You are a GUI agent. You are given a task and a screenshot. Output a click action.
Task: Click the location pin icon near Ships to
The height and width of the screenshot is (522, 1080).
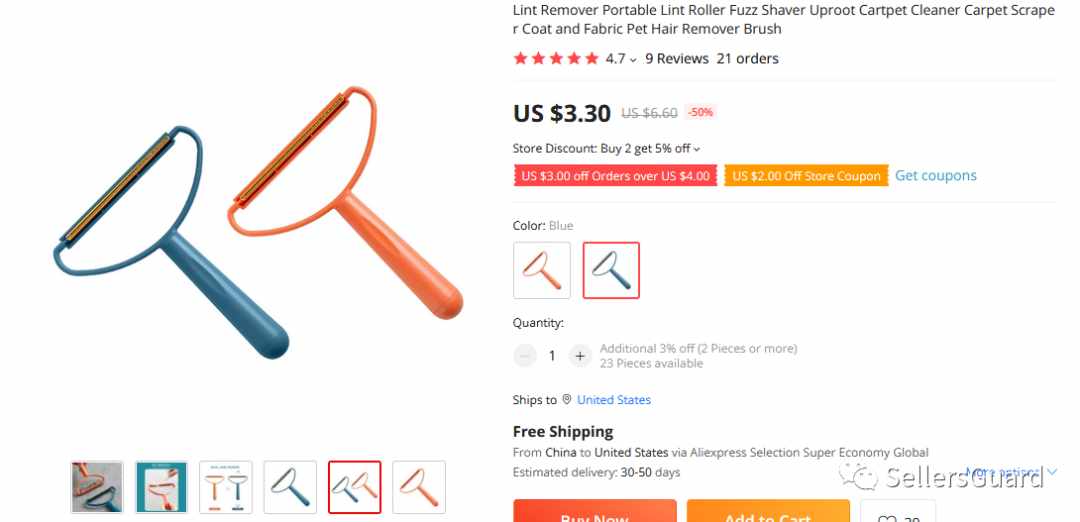coord(567,399)
